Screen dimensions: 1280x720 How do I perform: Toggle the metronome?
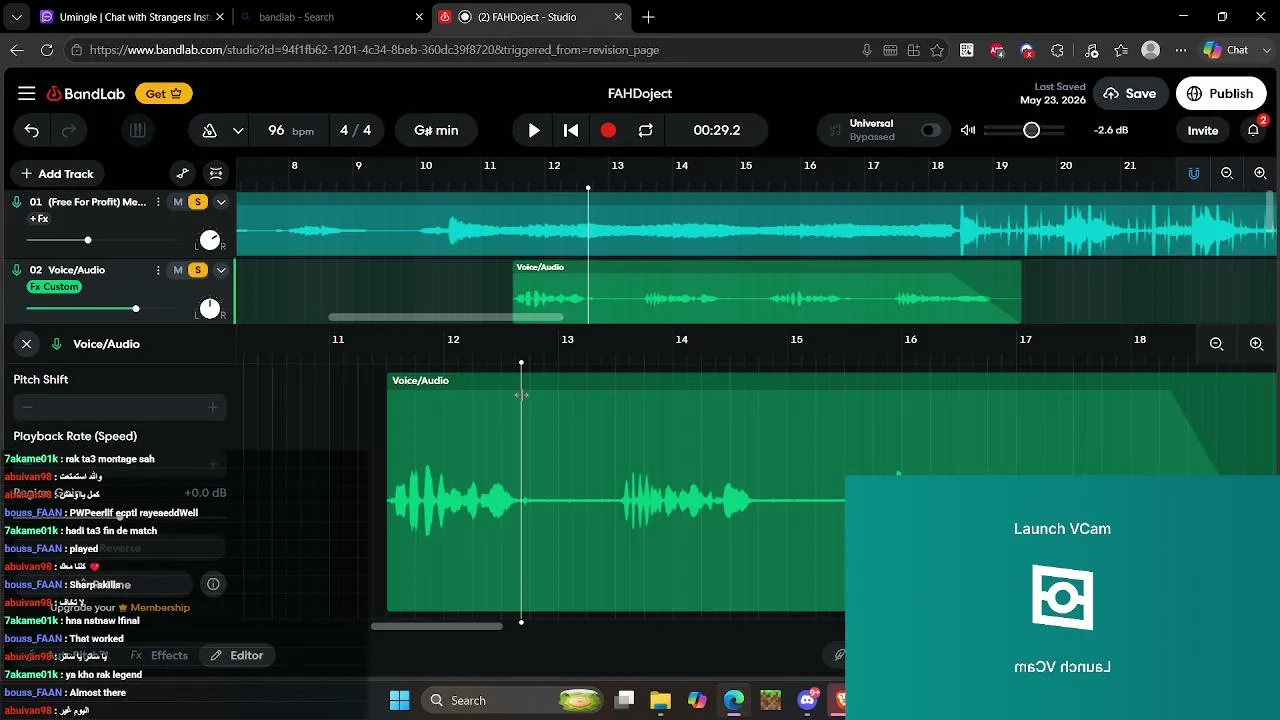pyautogui.click(x=210, y=130)
